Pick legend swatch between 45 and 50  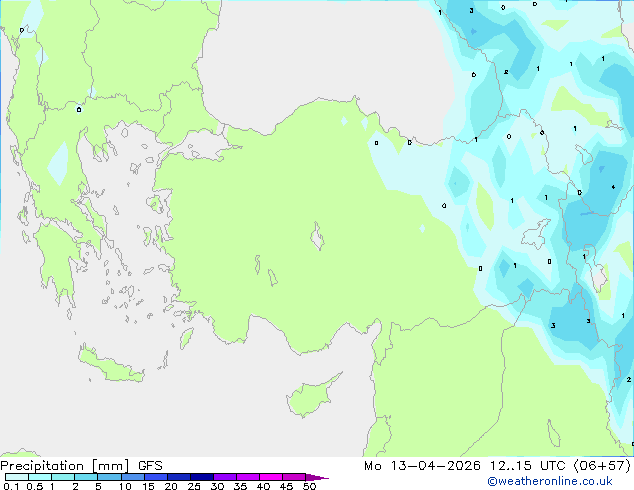point(294,477)
